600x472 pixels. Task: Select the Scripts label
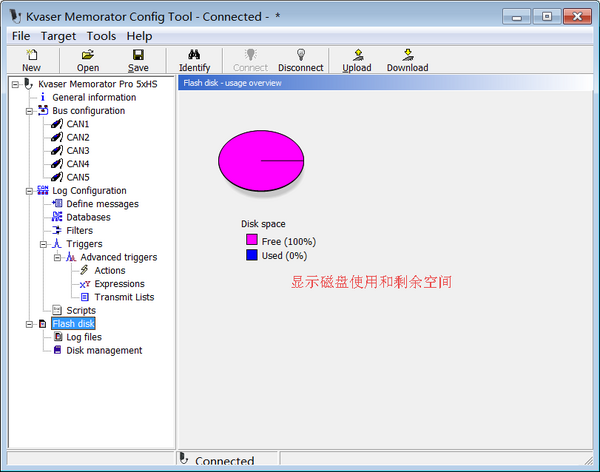(x=81, y=310)
